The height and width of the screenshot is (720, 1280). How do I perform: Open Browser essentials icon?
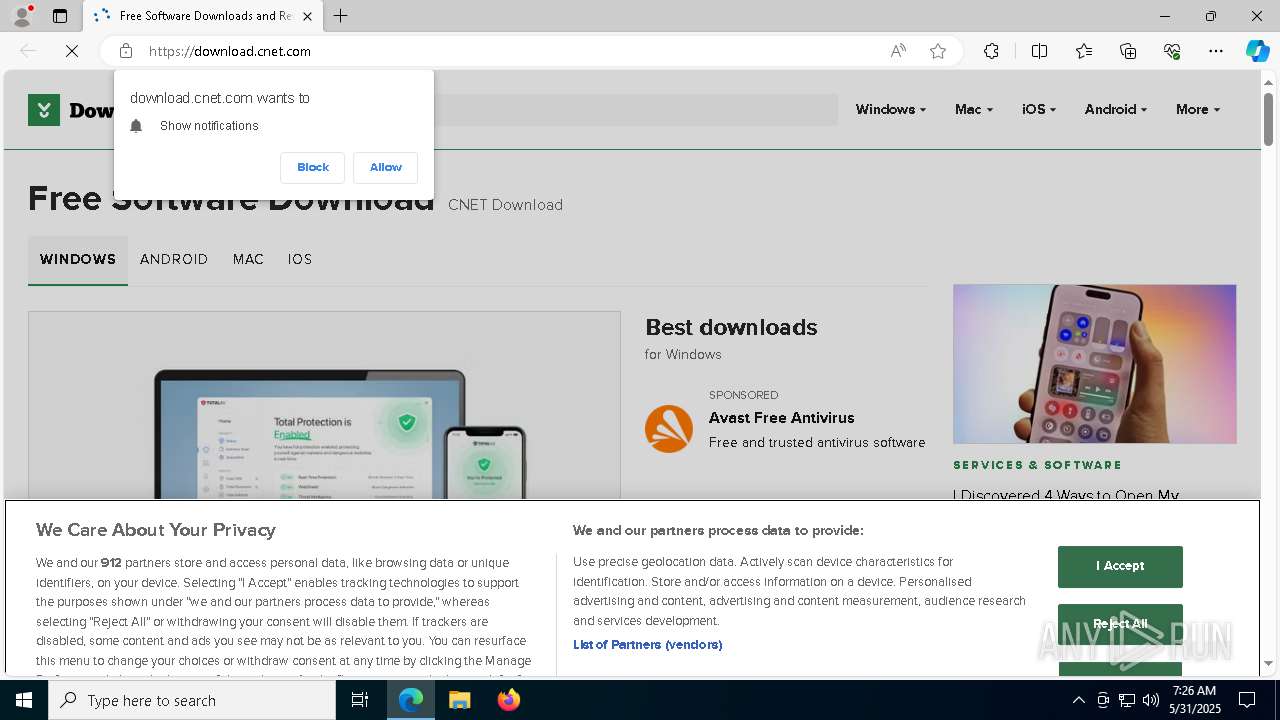coord(1172,51)
